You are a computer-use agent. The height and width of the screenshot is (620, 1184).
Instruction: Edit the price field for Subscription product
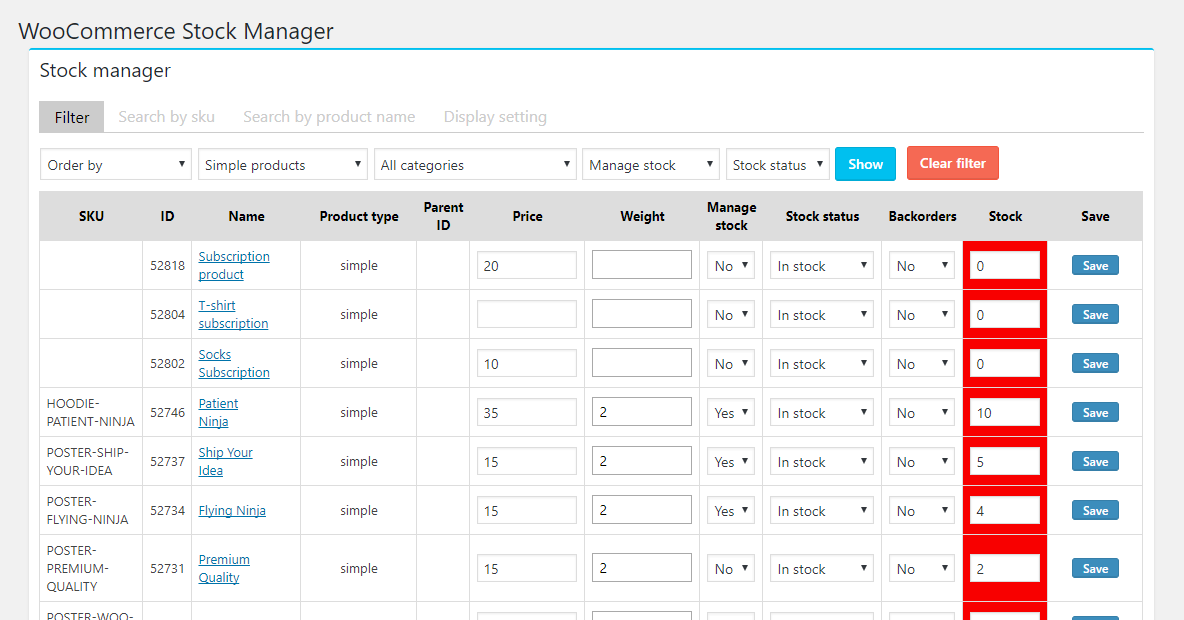[527, 266]
